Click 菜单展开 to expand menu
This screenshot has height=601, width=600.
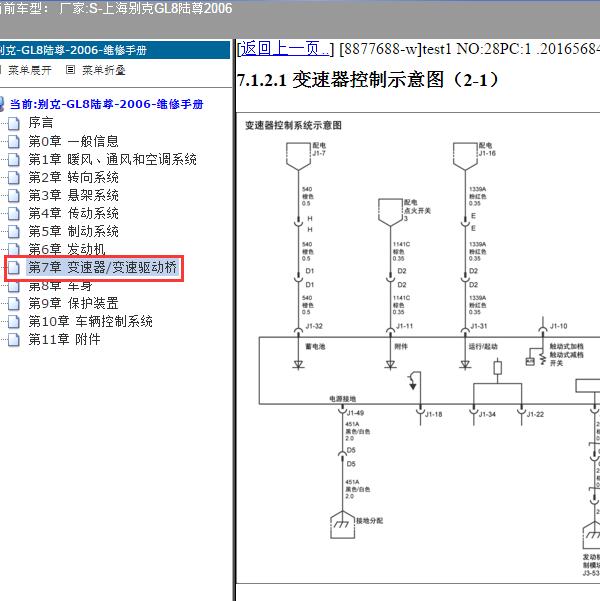[x=30, y=70]
